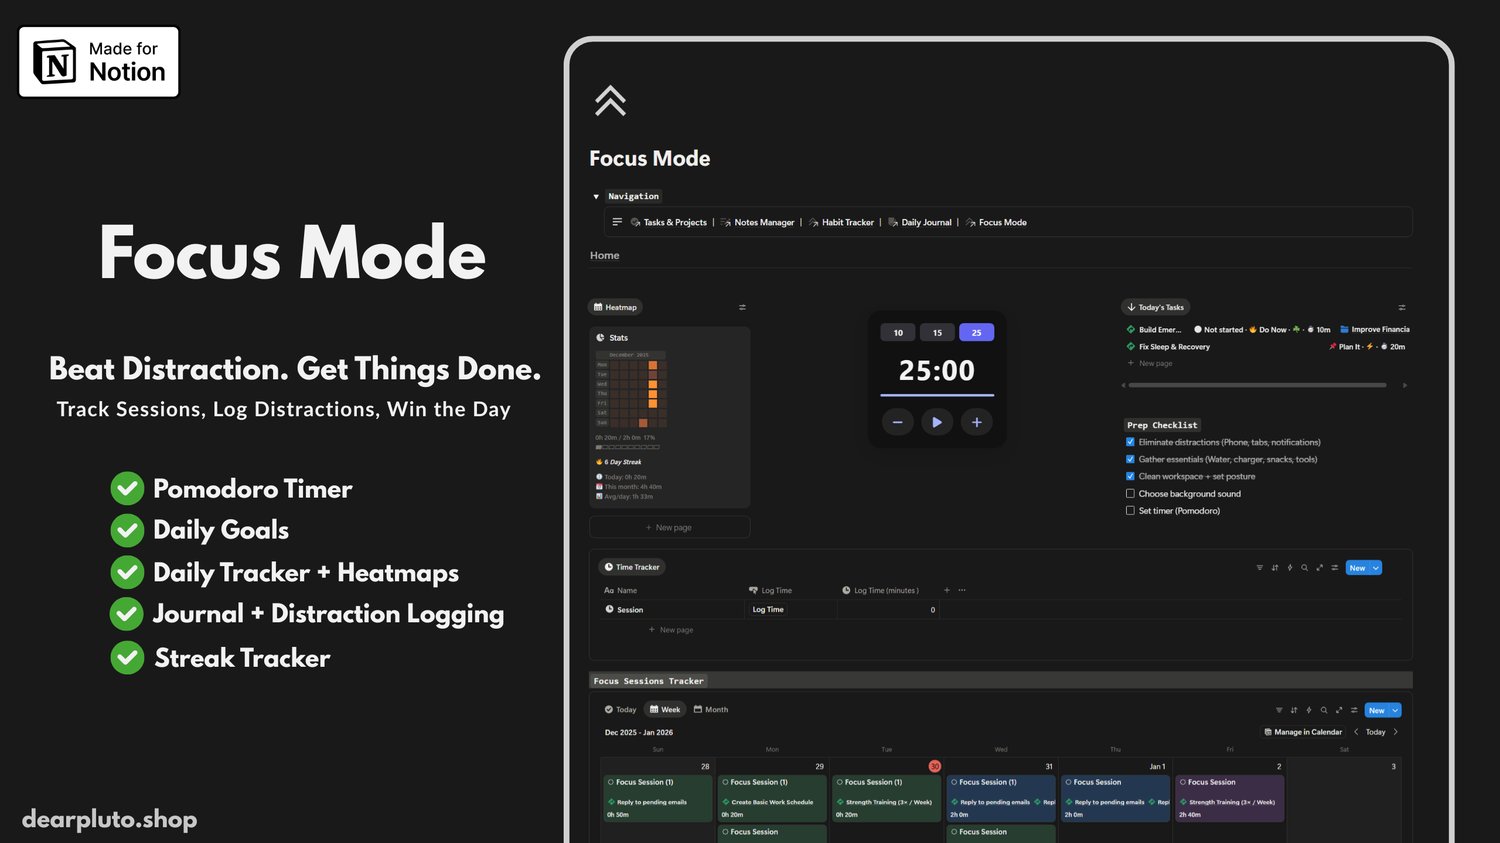Add New page under Today's Tasks list
This screenshot has width=1500, height=843.
tap(1150, 363)
